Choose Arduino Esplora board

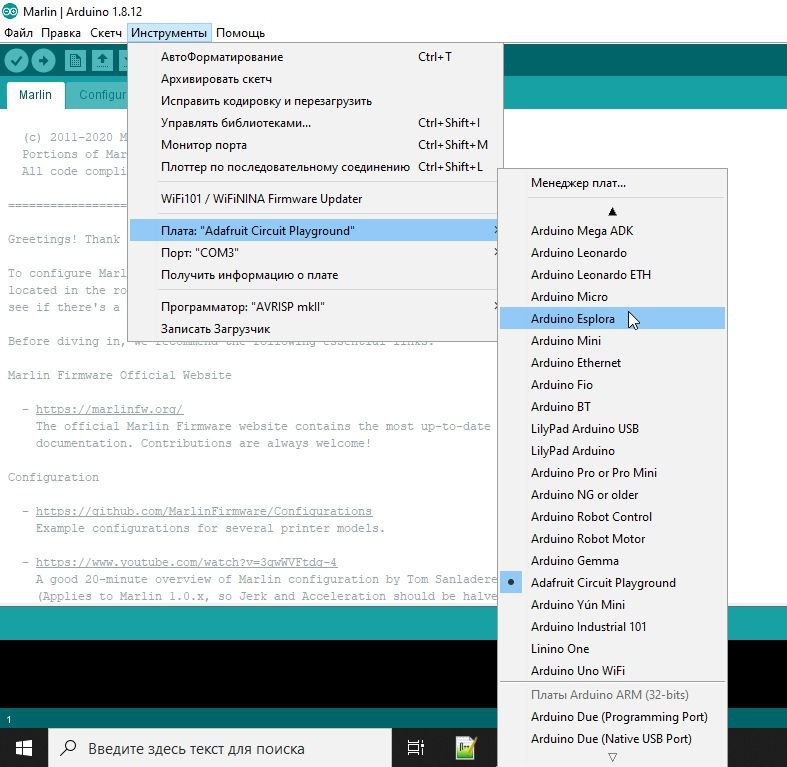(612, 319)
